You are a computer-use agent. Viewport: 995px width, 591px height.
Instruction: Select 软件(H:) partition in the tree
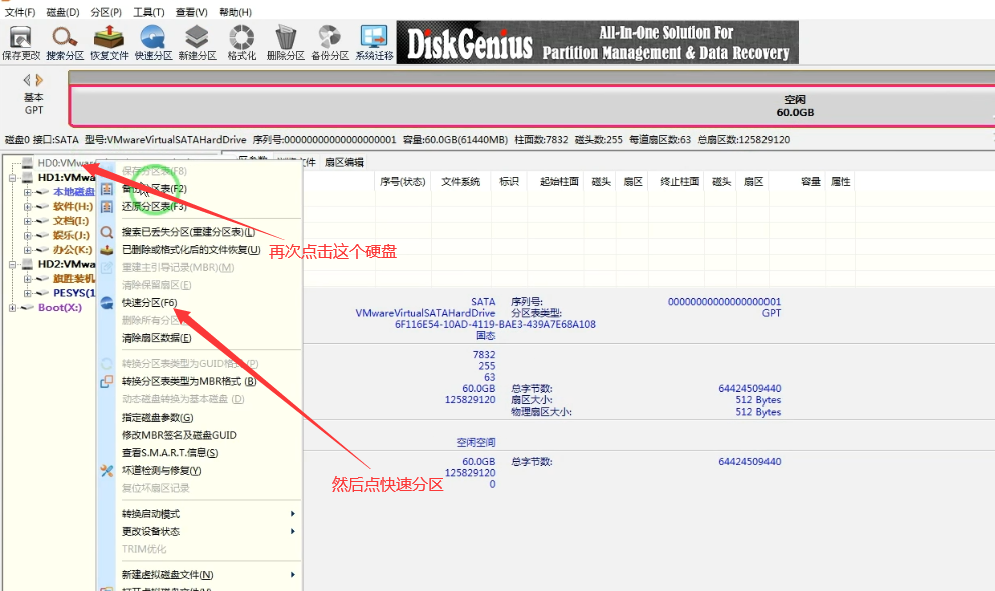coord(73,206)
